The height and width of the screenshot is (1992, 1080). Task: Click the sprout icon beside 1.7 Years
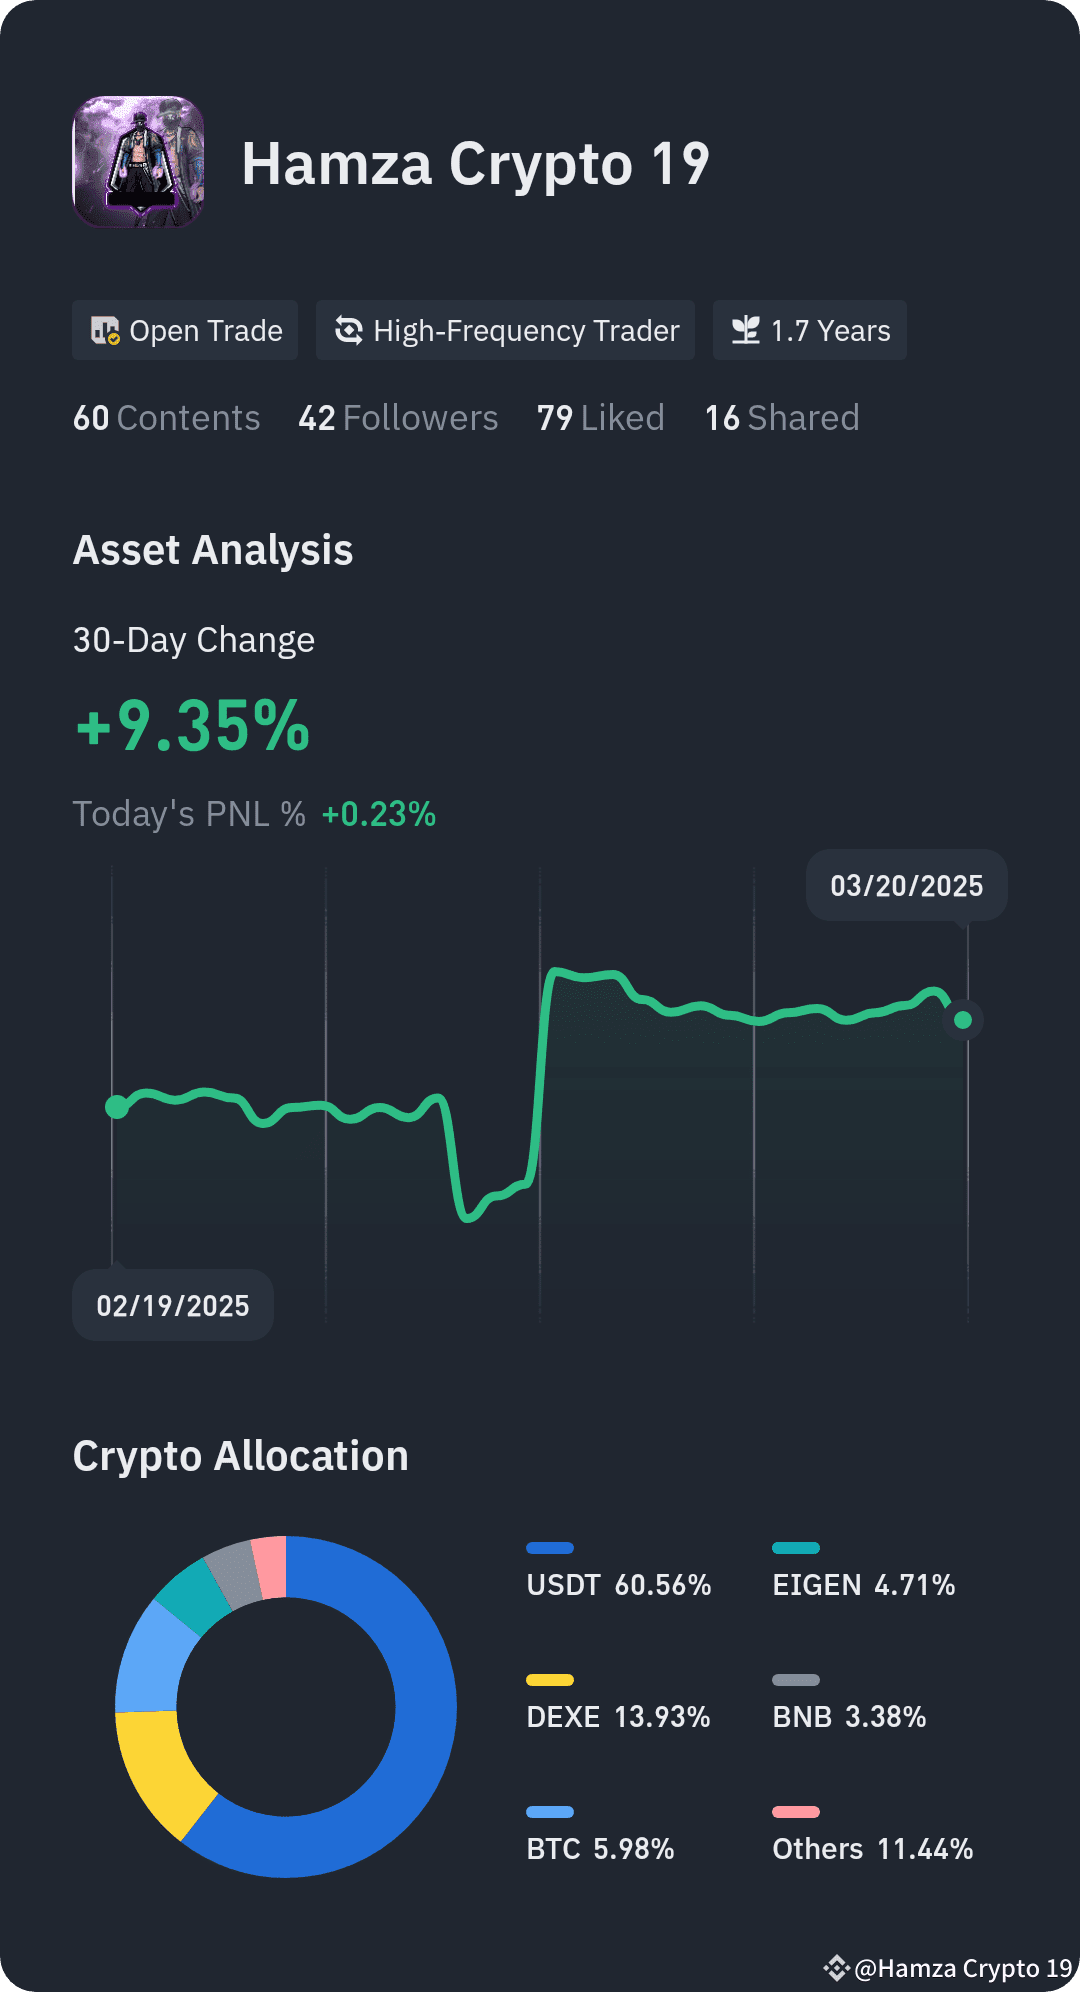click(x=746, y=330)
